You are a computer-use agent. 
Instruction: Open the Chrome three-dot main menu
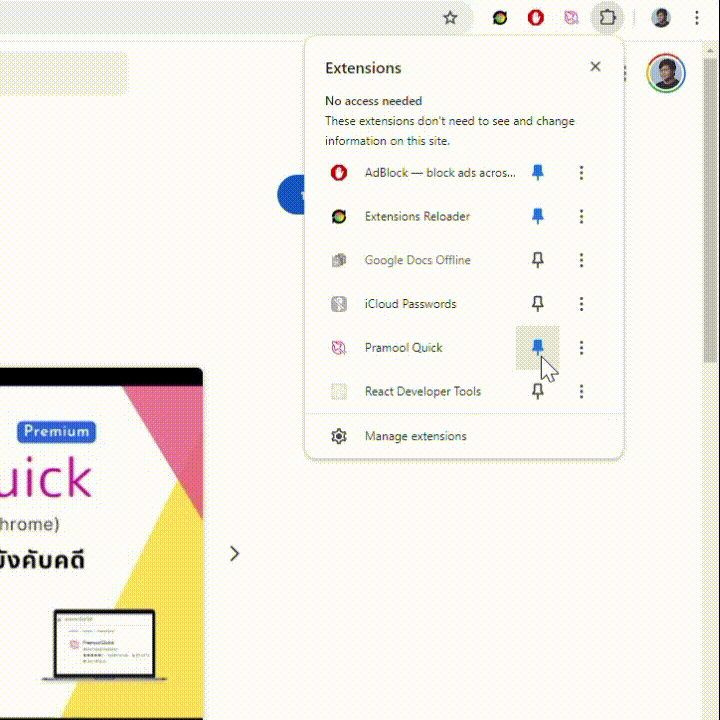[x=697, y=18]
